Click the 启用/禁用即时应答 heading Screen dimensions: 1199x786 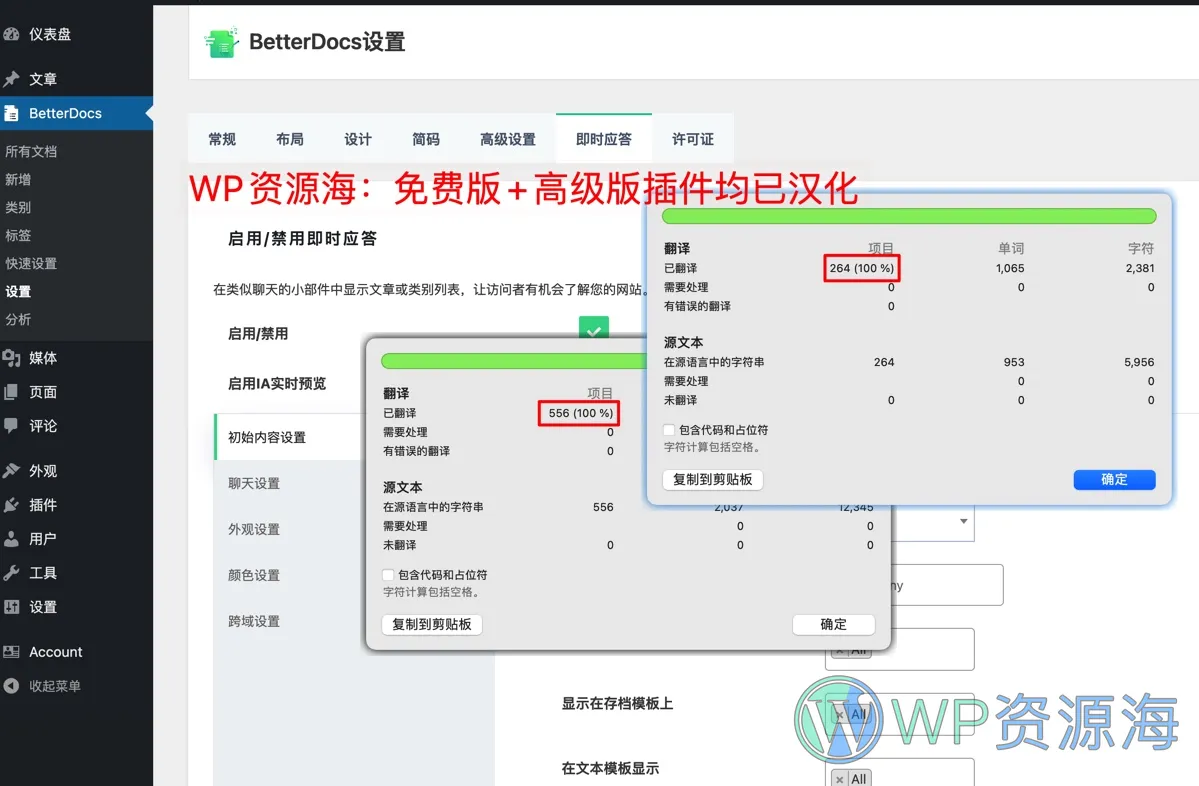click(x=302, y=239)
